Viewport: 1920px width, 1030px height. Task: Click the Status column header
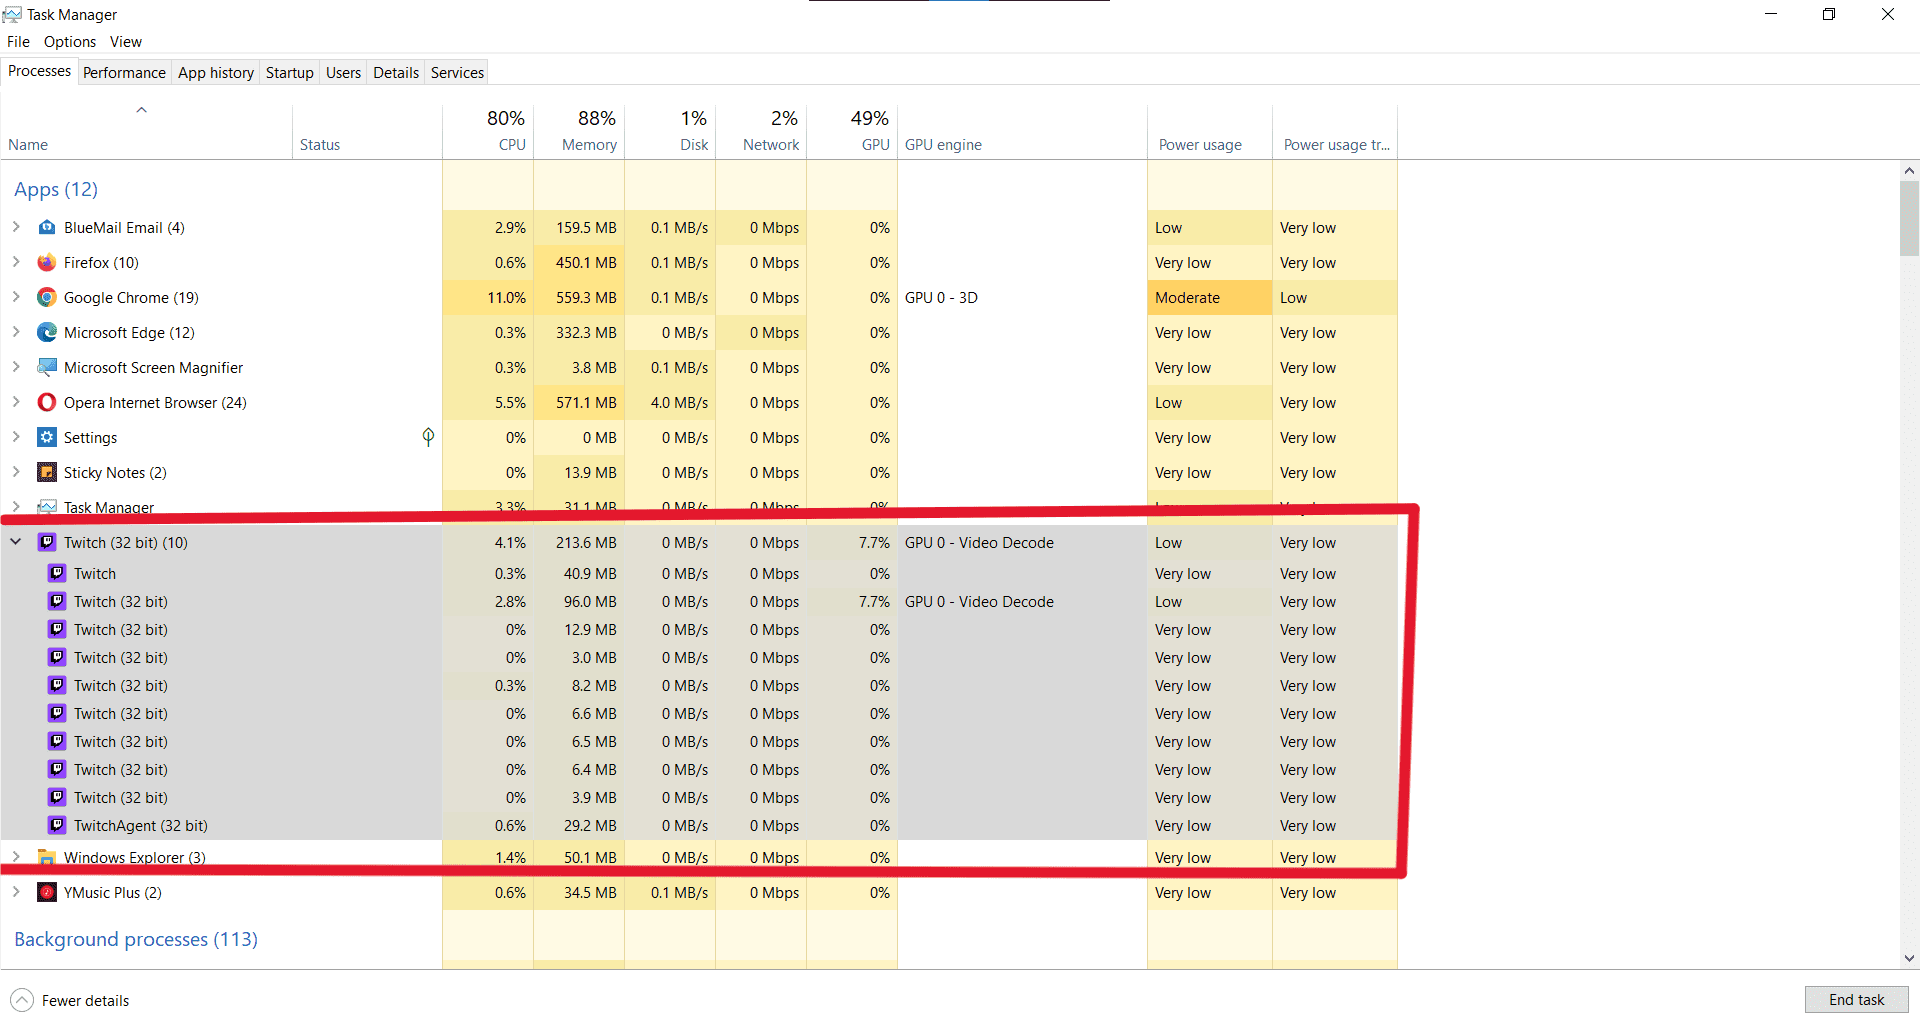(x=367, y=131)
